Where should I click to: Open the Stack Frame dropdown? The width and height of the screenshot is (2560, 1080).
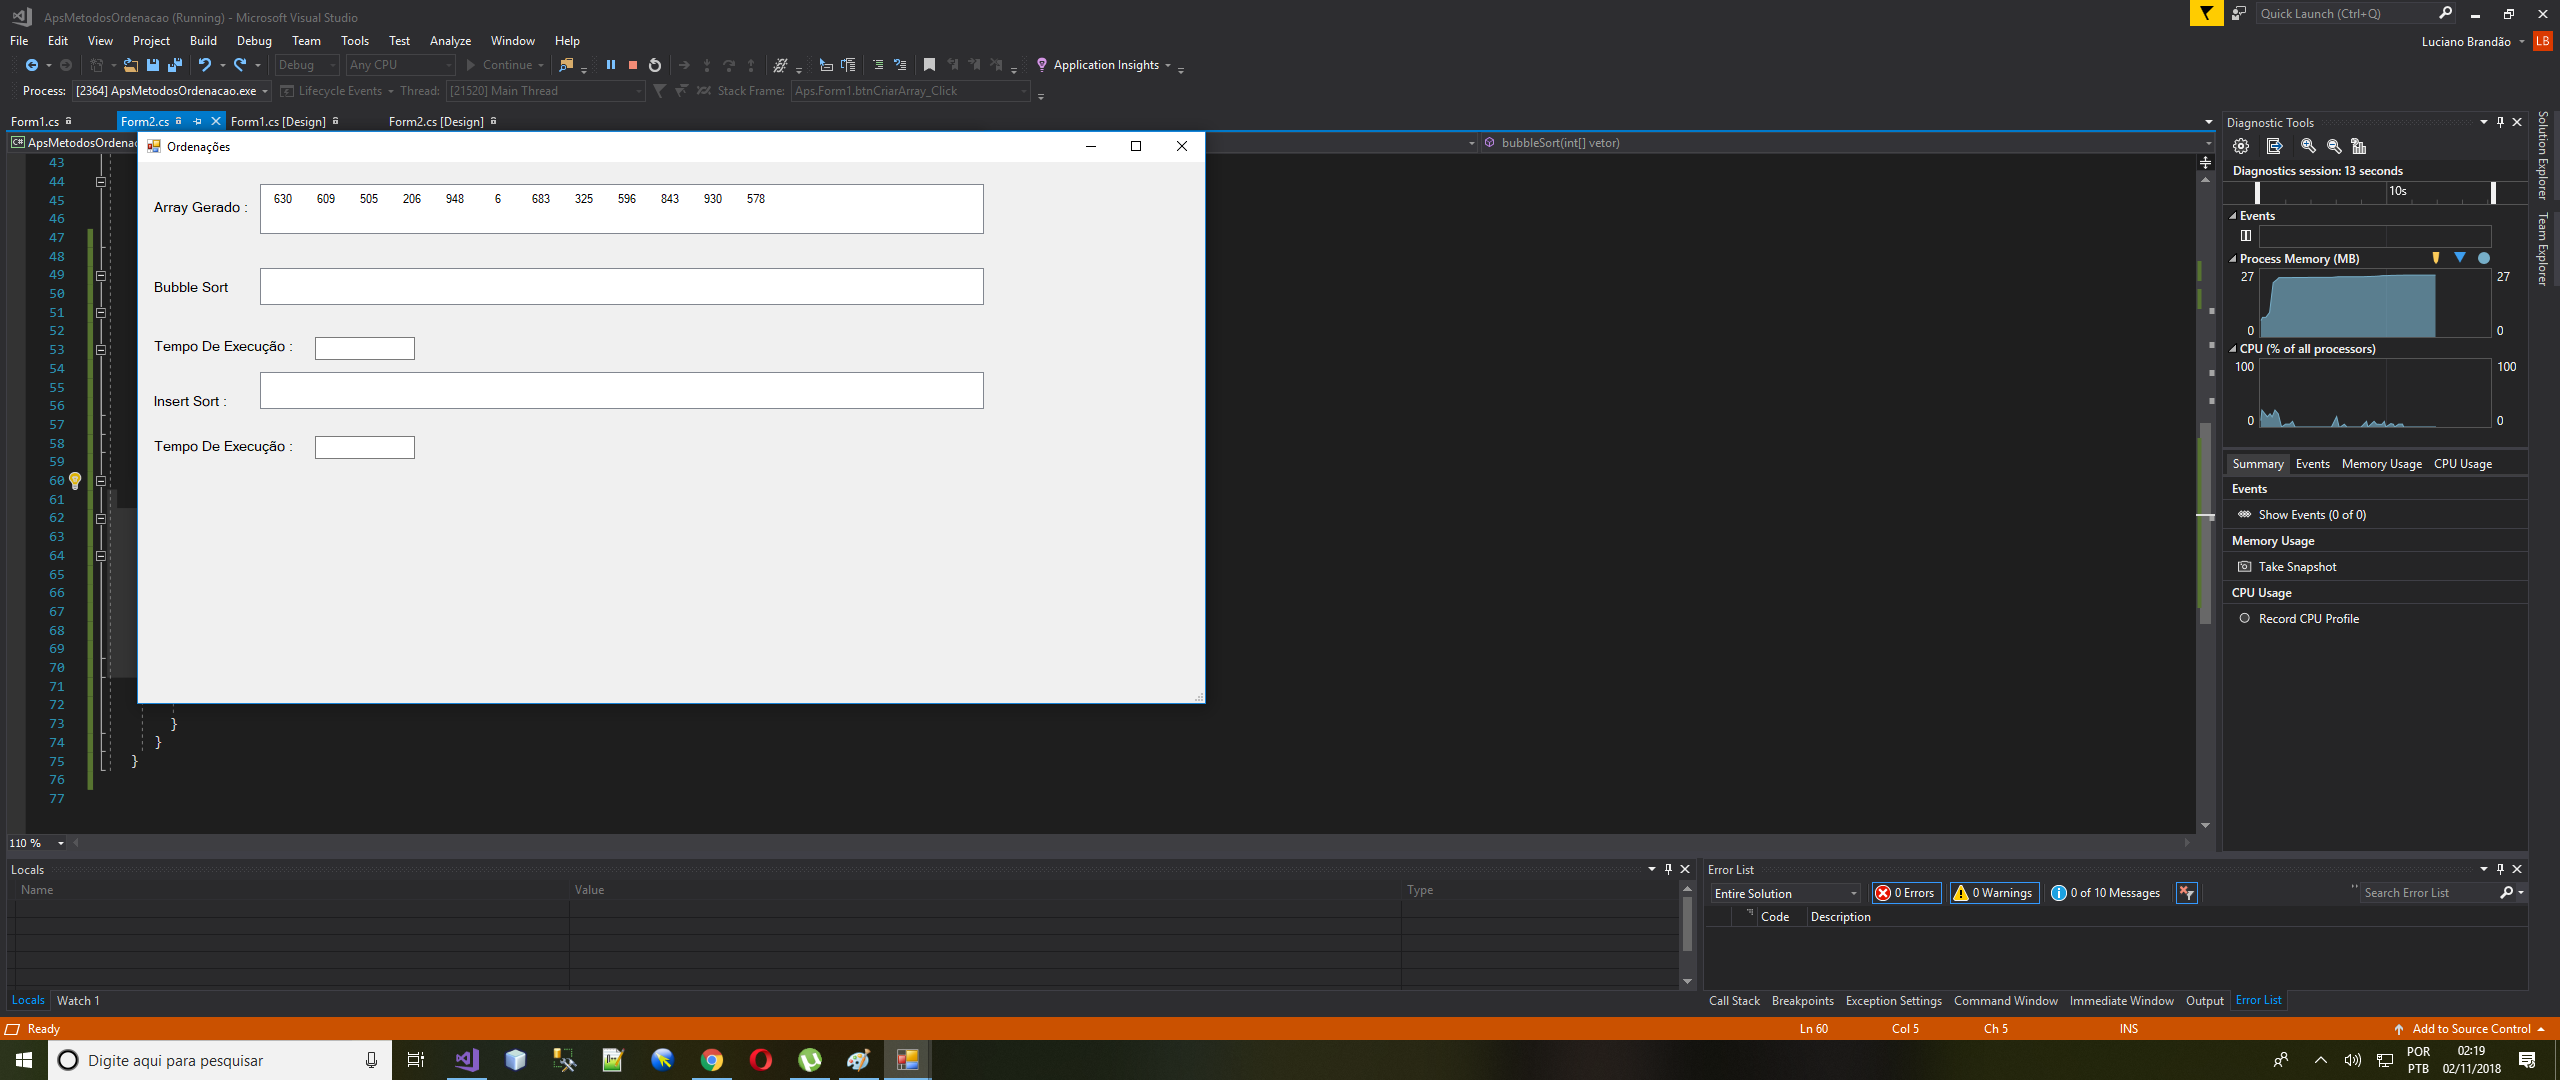910,91
